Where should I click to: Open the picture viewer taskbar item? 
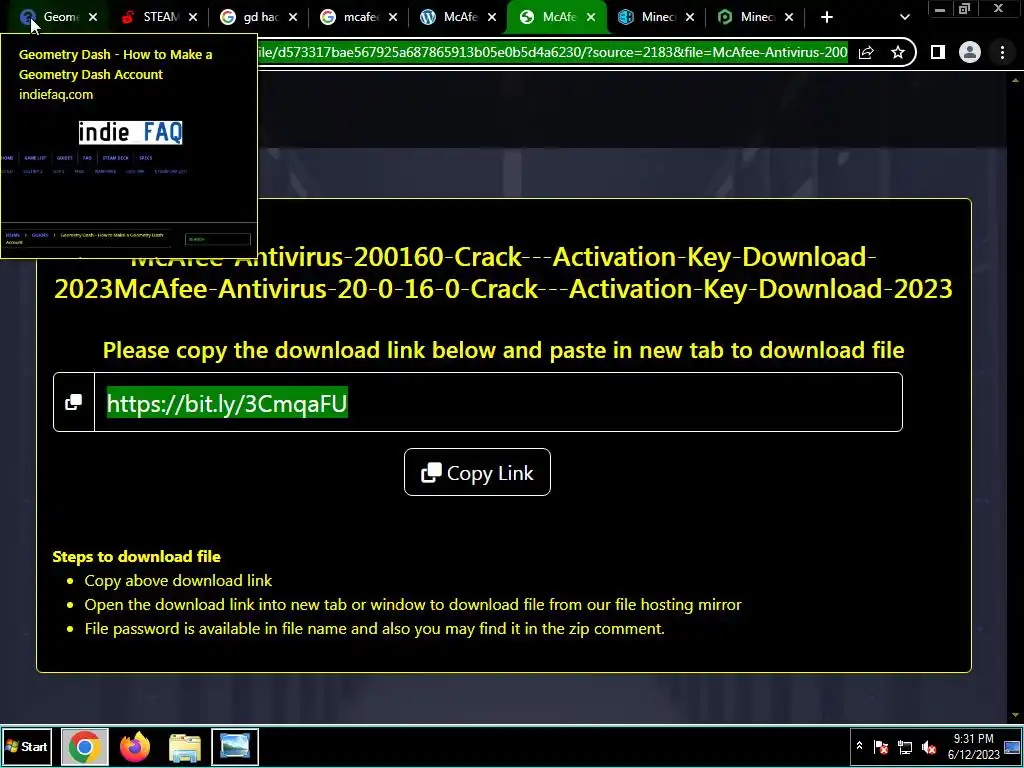click(235, 746)
